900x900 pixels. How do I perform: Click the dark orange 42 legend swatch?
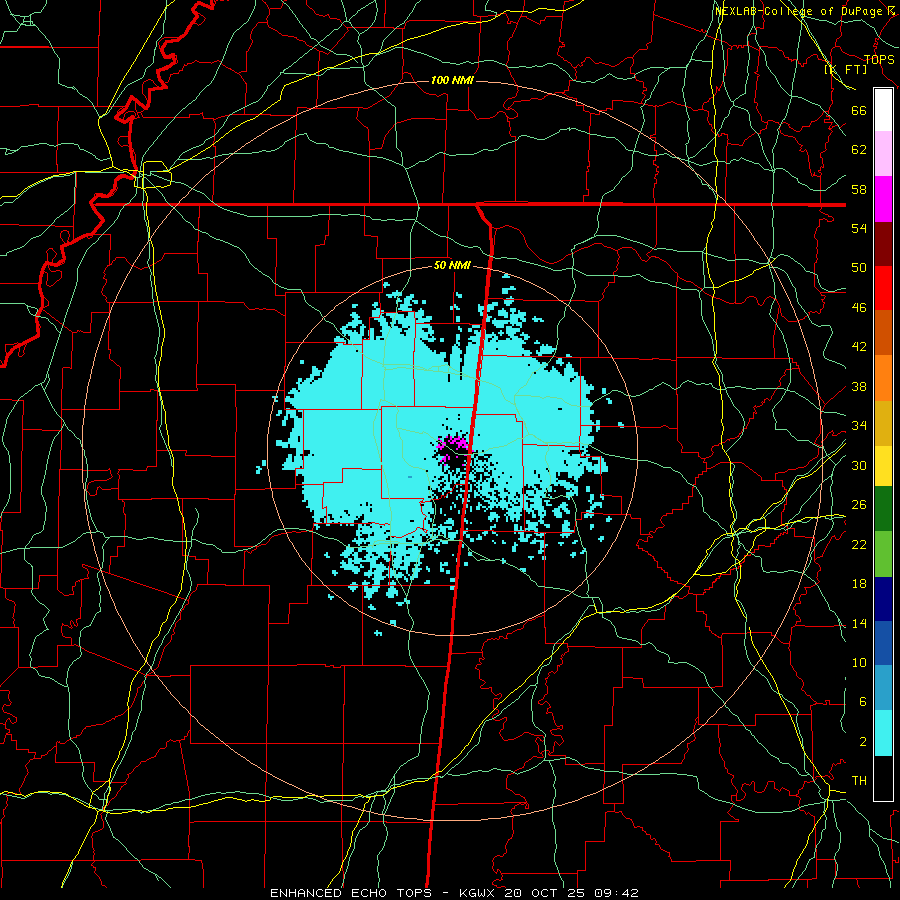(883, 333)
